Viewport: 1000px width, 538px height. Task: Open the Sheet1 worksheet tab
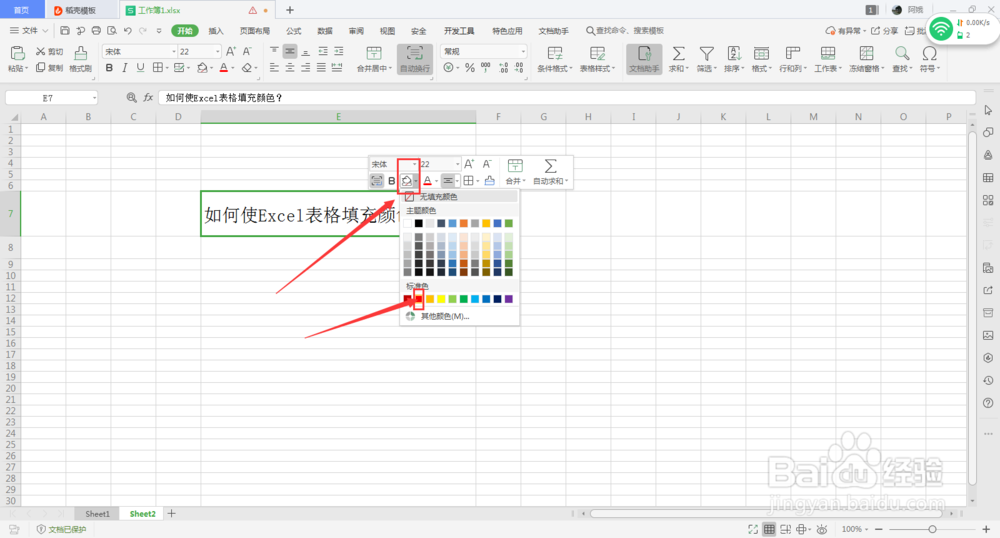pyautogui.click(x=98, y=514)
